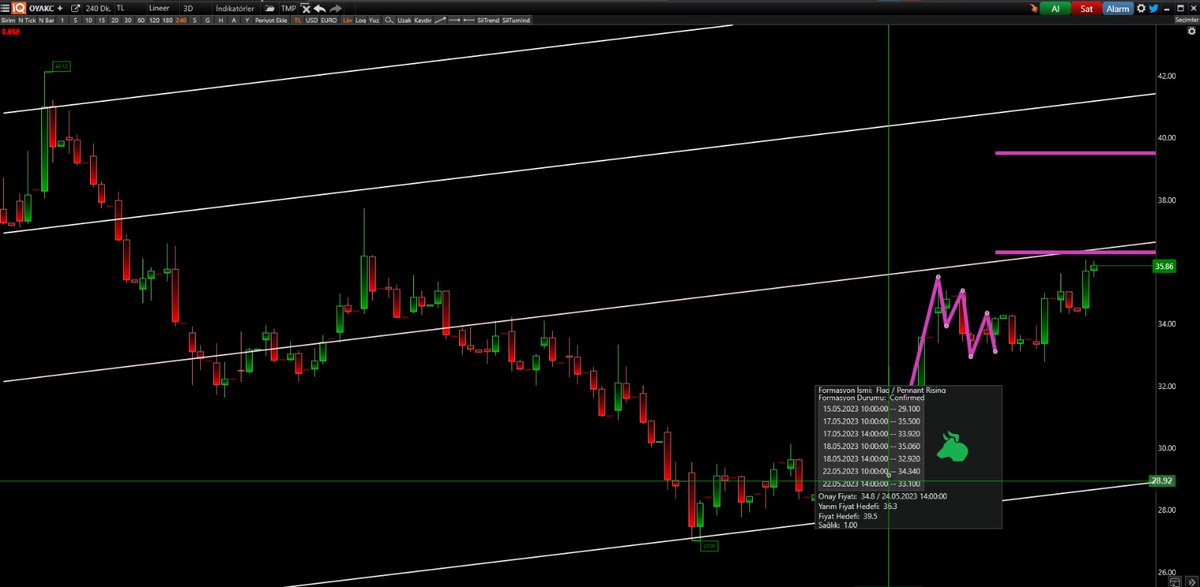Maximize the chart window
The width and height of the screenshot is (1200, 587).
tap(1180, 8)
